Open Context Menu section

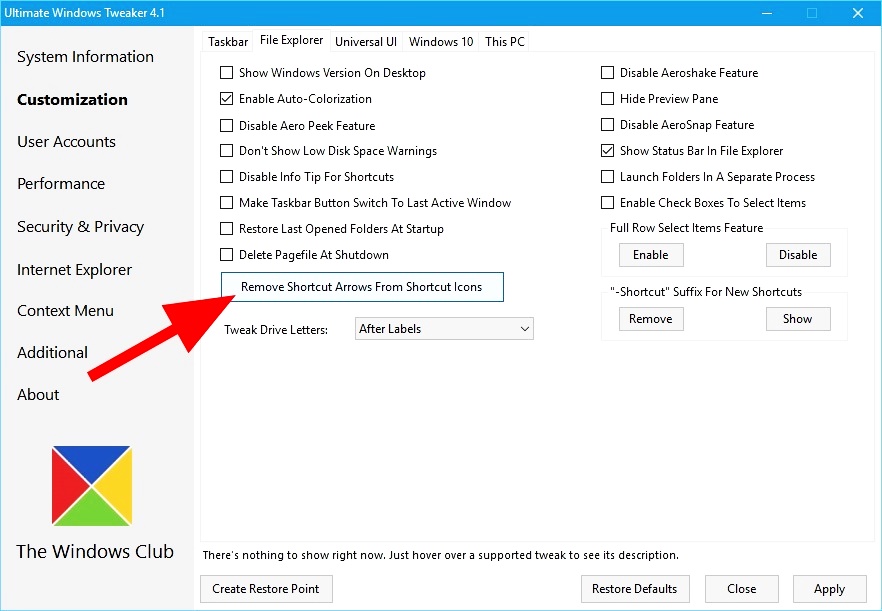[65, 311]
